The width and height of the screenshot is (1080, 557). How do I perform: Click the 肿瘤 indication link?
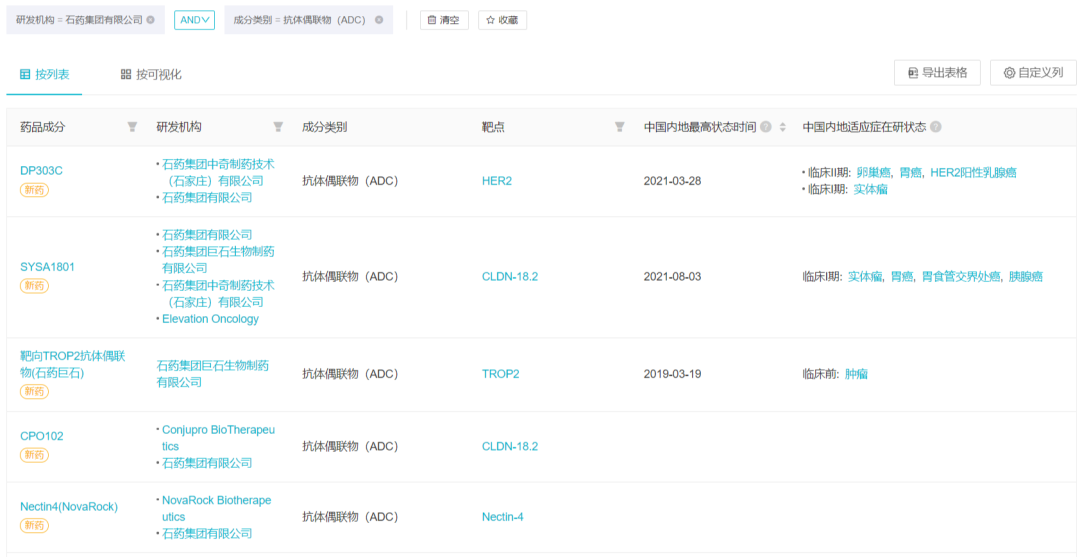[856, 375]
